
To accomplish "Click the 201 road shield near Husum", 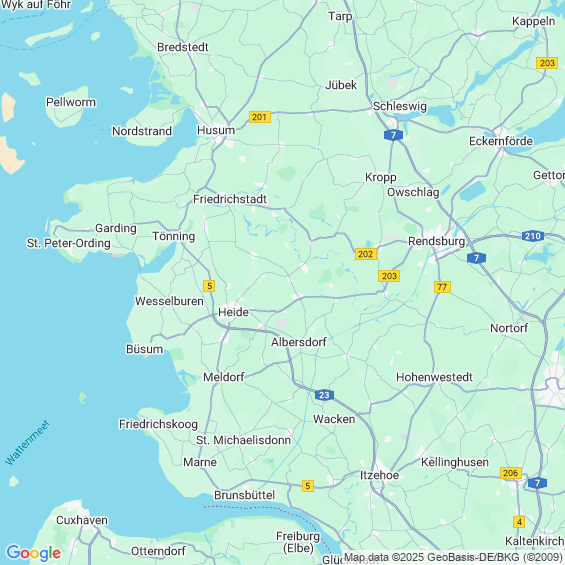I will coord(259,117).
